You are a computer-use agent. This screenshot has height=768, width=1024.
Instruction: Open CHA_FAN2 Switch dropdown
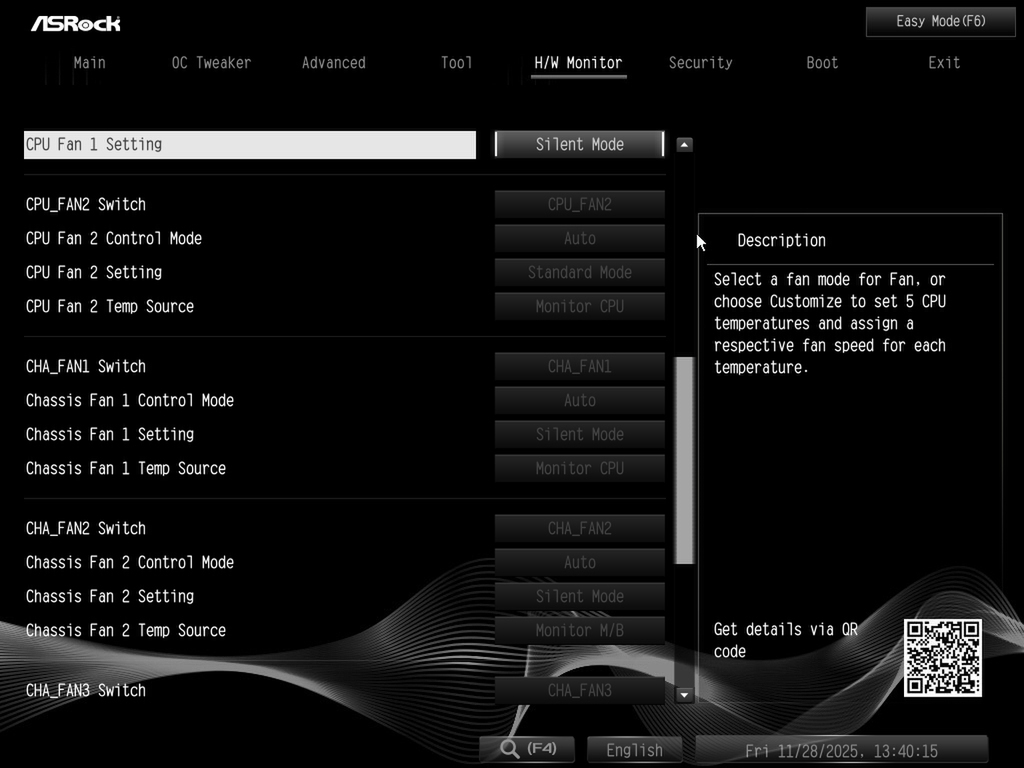(x=580, y=528)
